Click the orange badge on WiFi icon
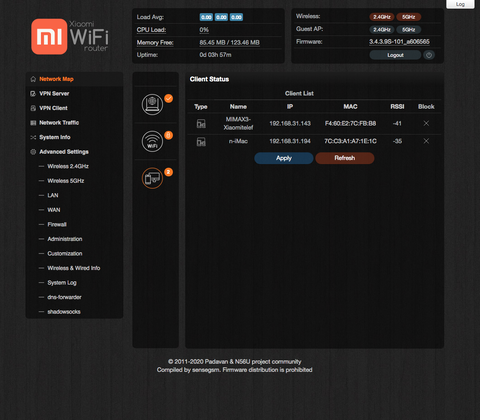 [x=169, y=135]
